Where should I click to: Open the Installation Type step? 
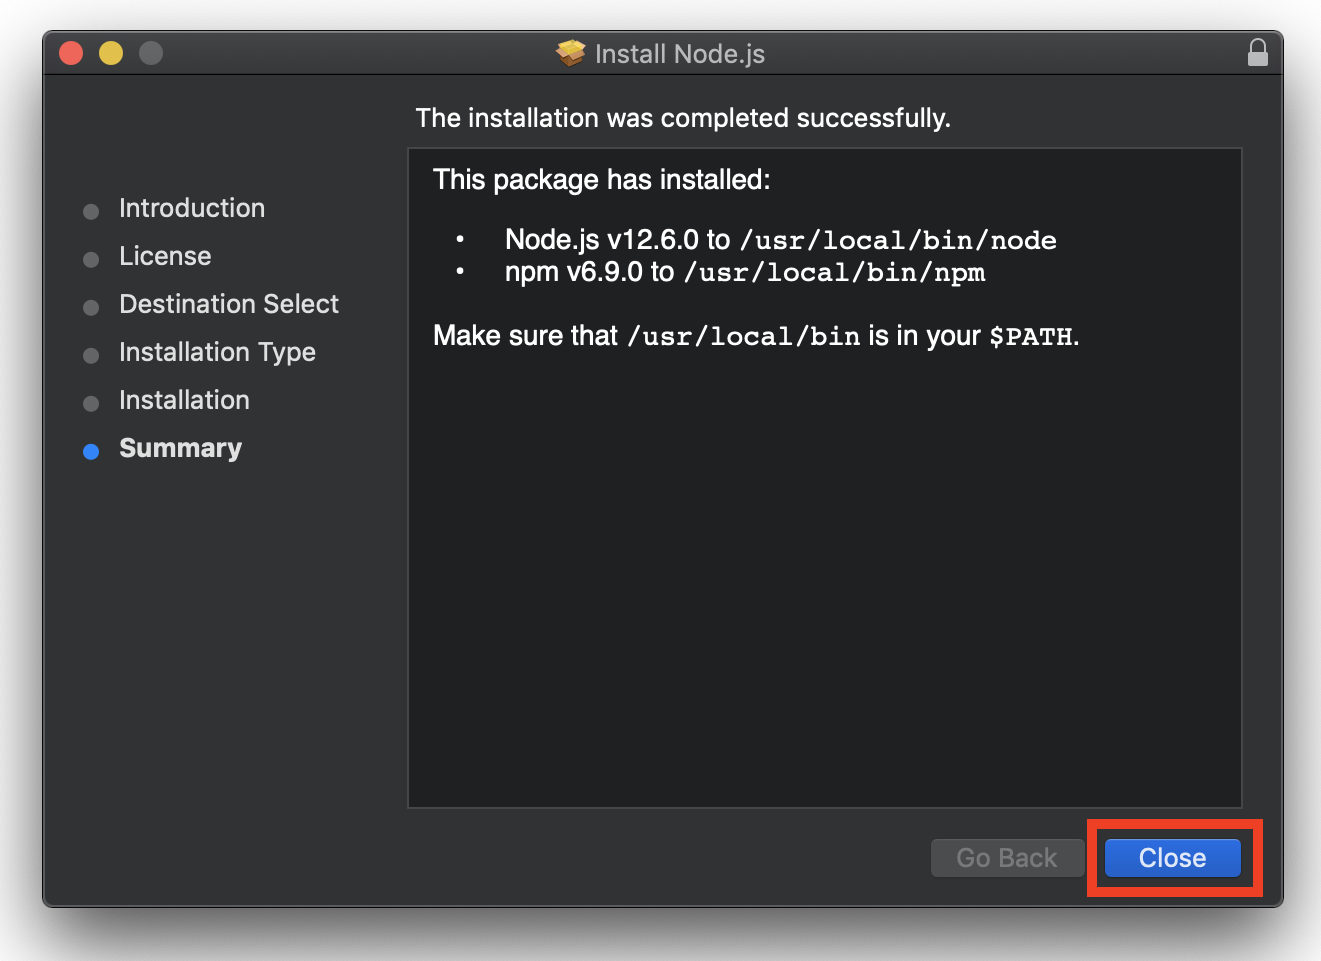pyautogui.click(x=217, y=352)
